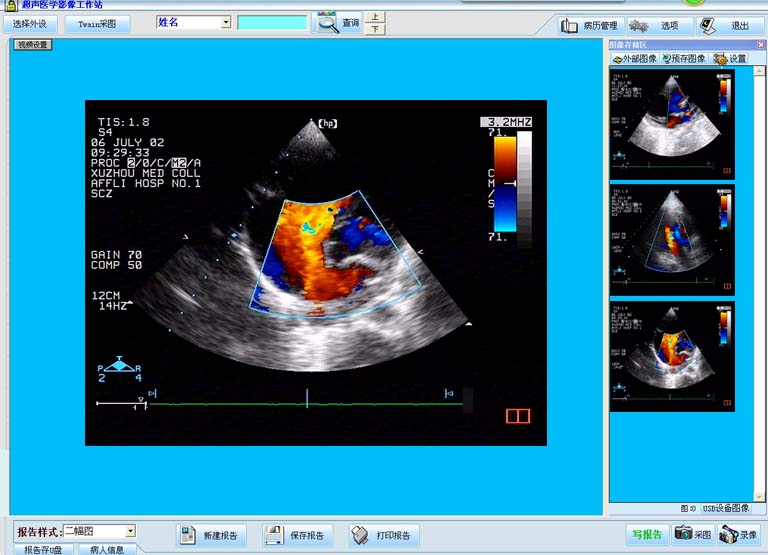
Task: Click the red double-square icon on ultrasound image
Action: click(518, 416)
